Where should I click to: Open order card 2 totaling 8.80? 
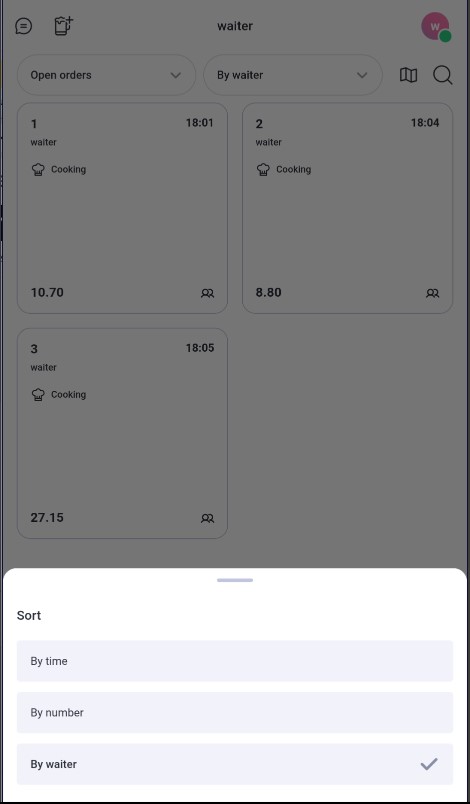click(348, 208)
